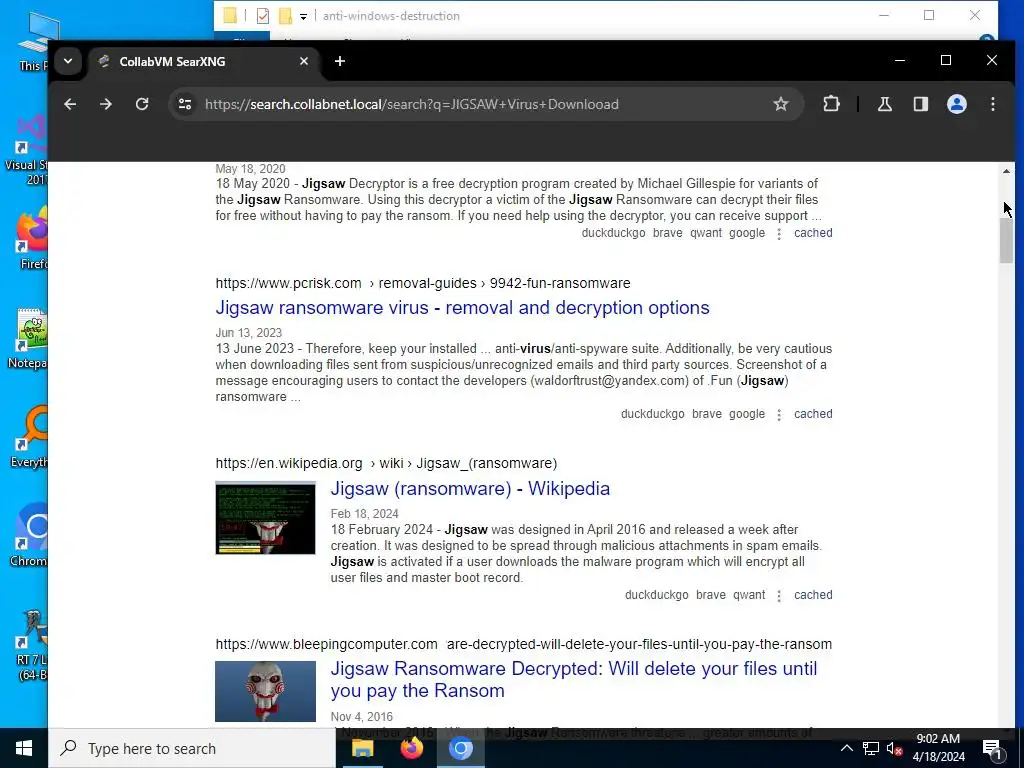Image resolution: width=1024 pixels, height=768 pixels.
Task: Open Chrome Labs flask icon
Action: pos(884,104)
